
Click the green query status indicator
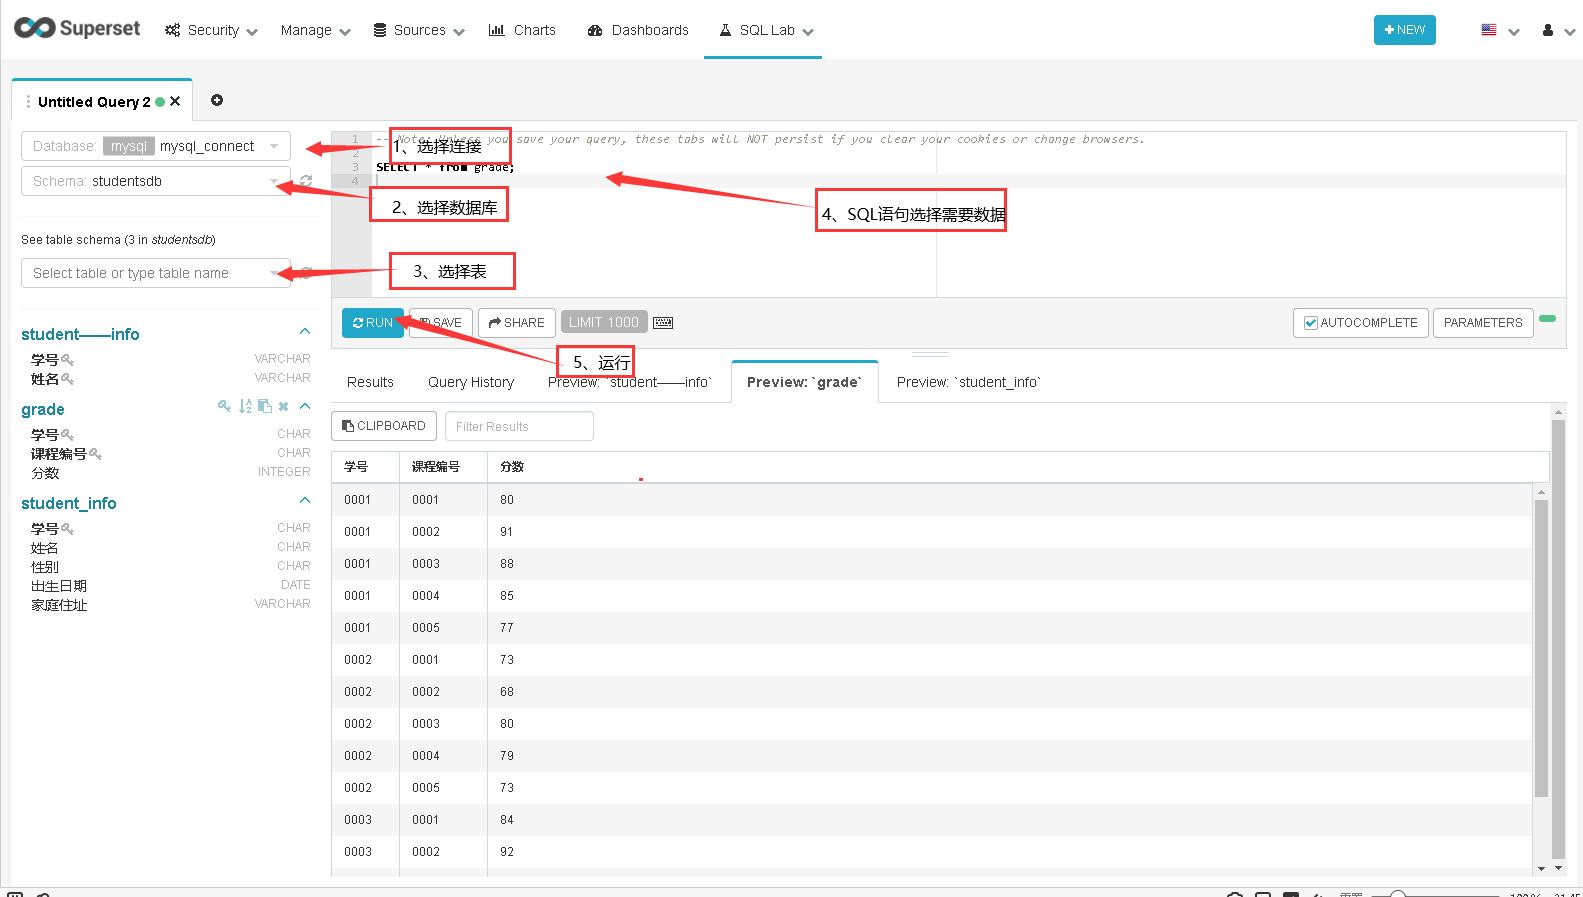(1548, 319)
